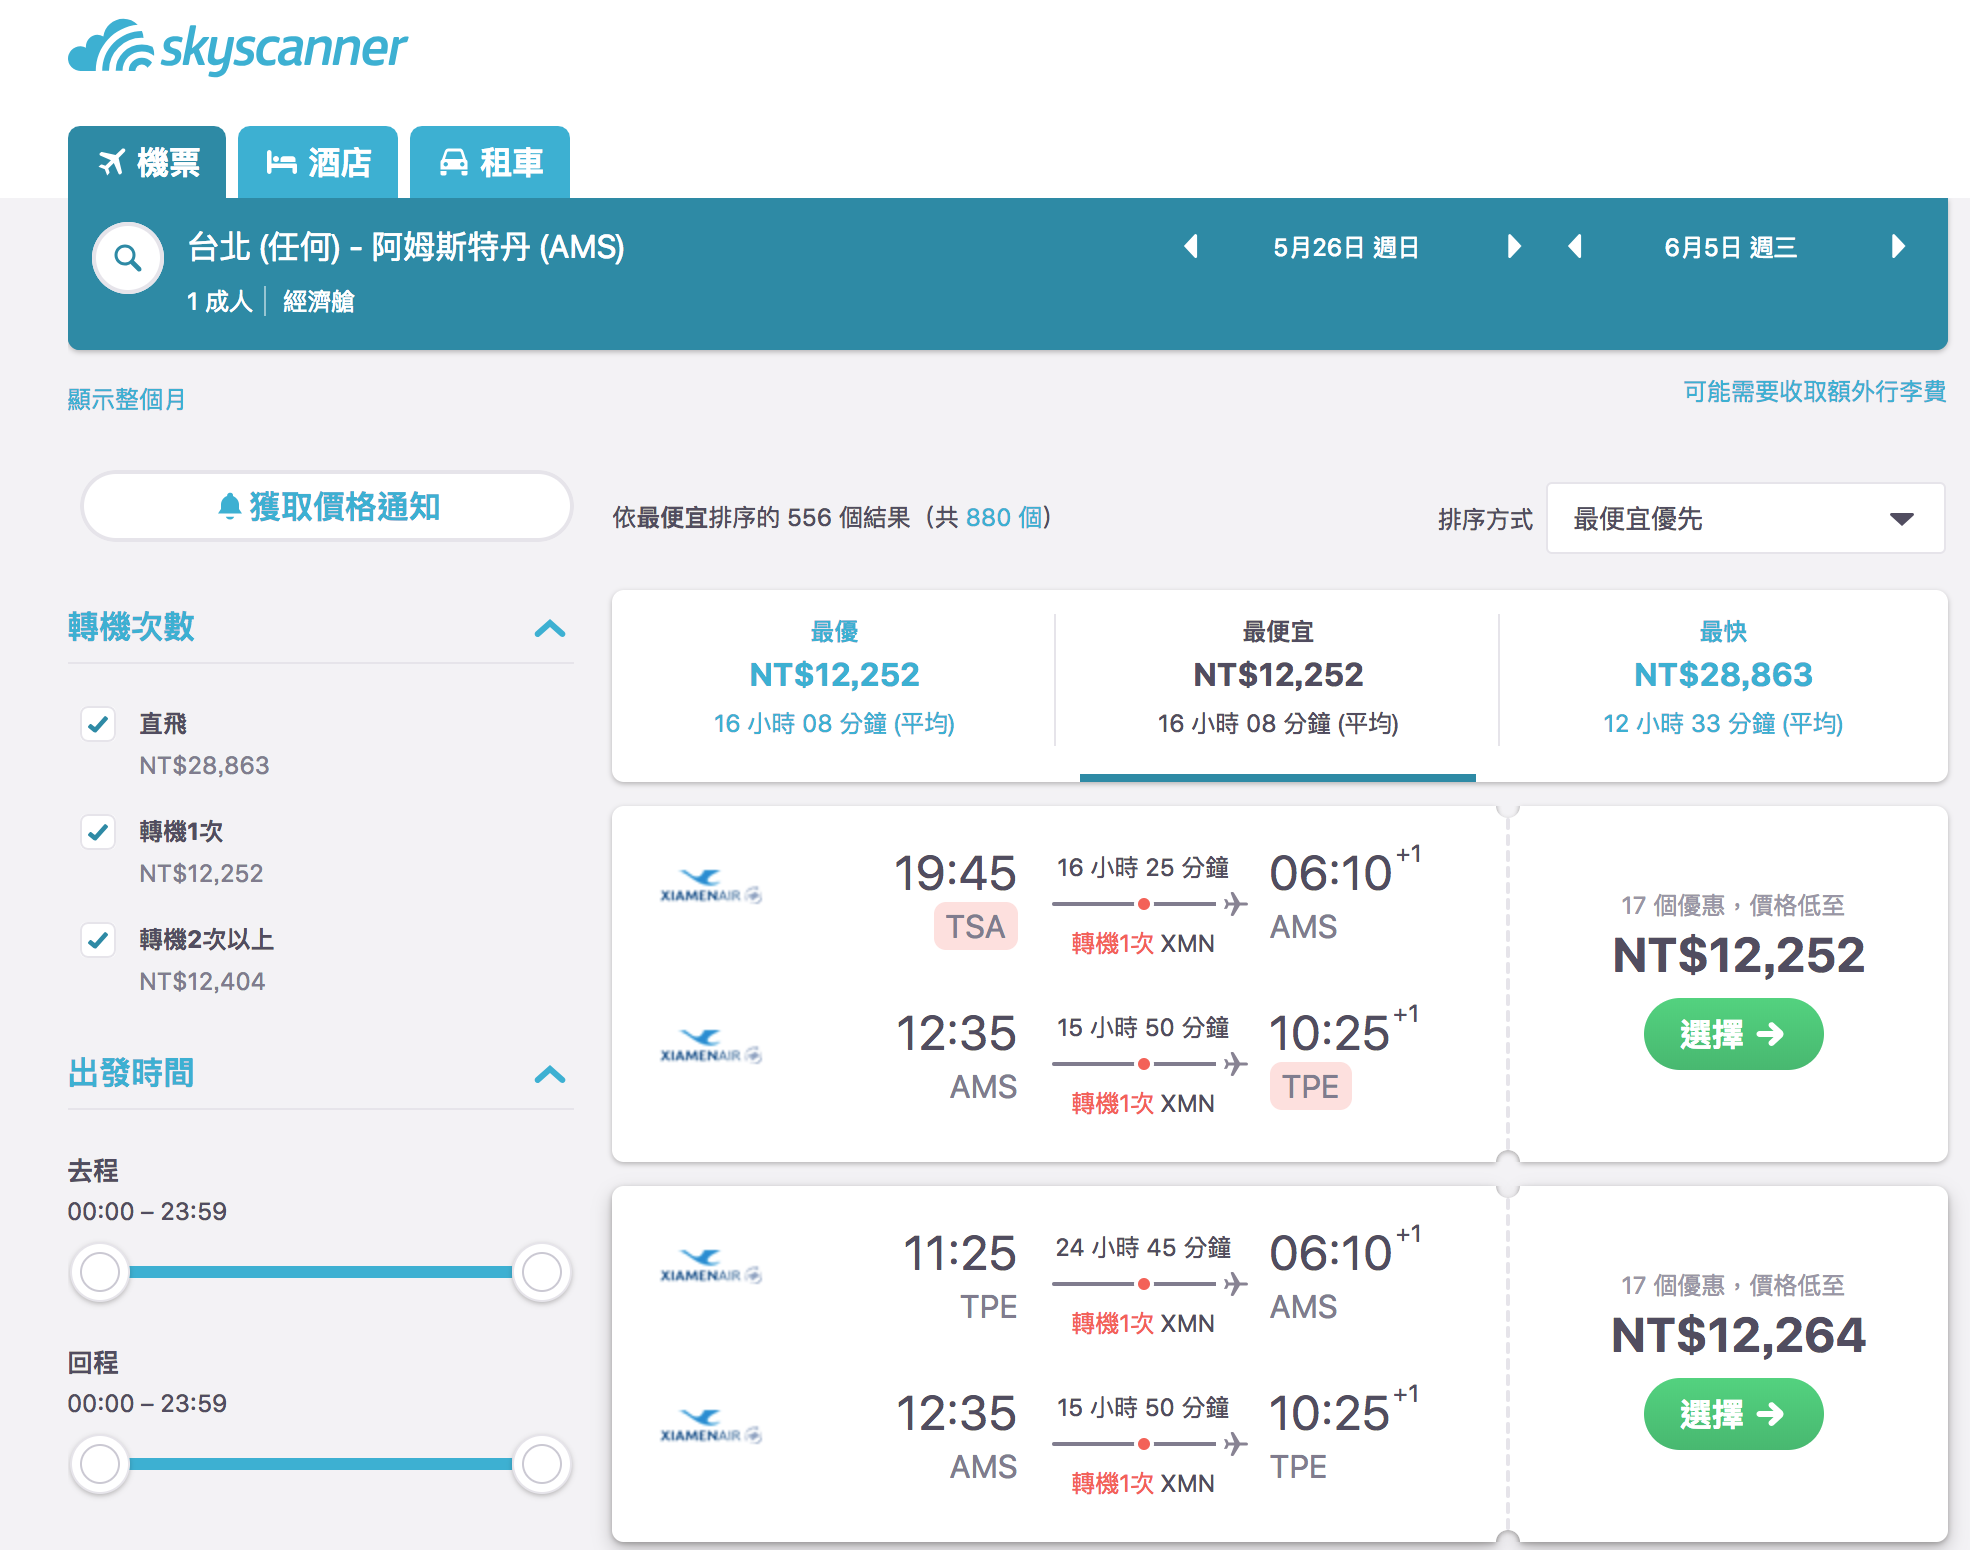Viewport: 1970px width, 1550px height.
Task: Uncheck the 轉機1次 filter
Action: pos(98,832)
